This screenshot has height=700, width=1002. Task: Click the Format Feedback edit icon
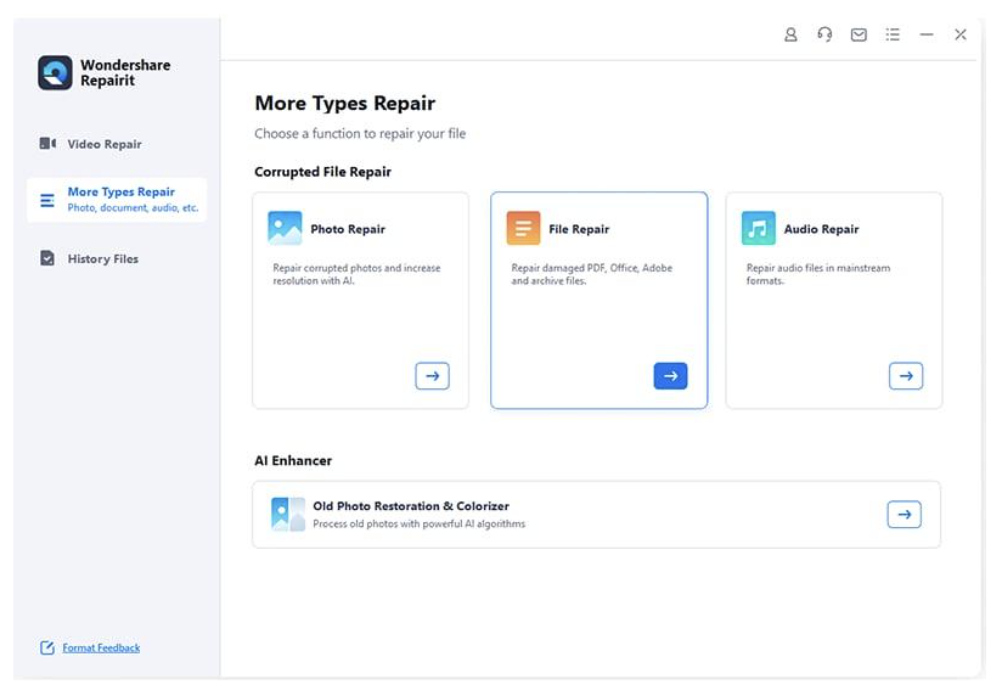[x=47, y=648]
